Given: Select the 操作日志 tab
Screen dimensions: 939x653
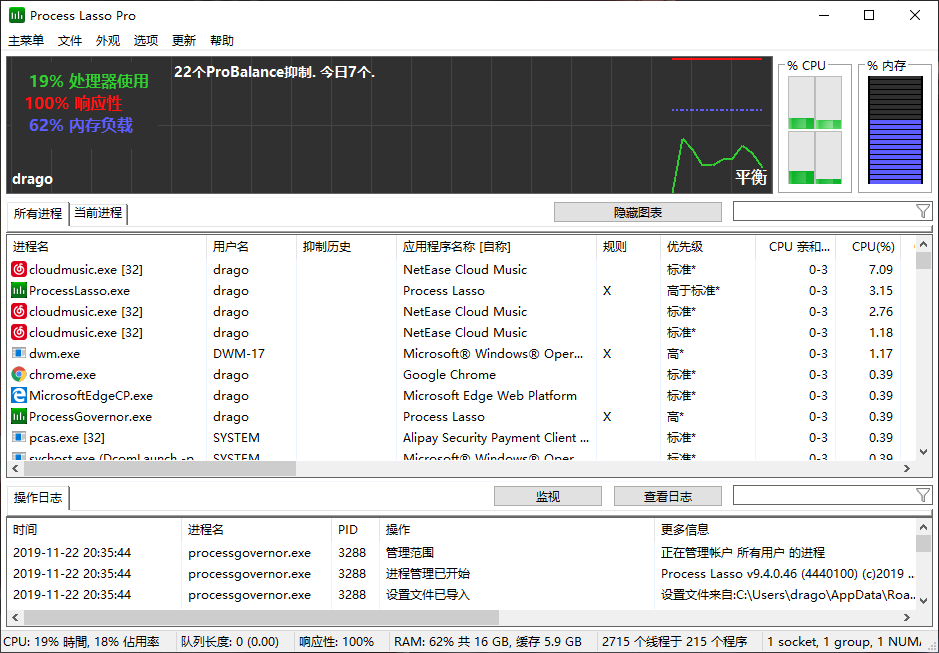Looking at the screenshot, I should click(38, 498).
